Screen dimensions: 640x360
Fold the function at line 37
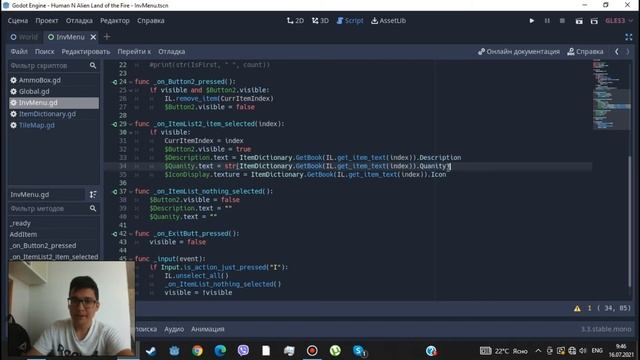tap(131, 191)
